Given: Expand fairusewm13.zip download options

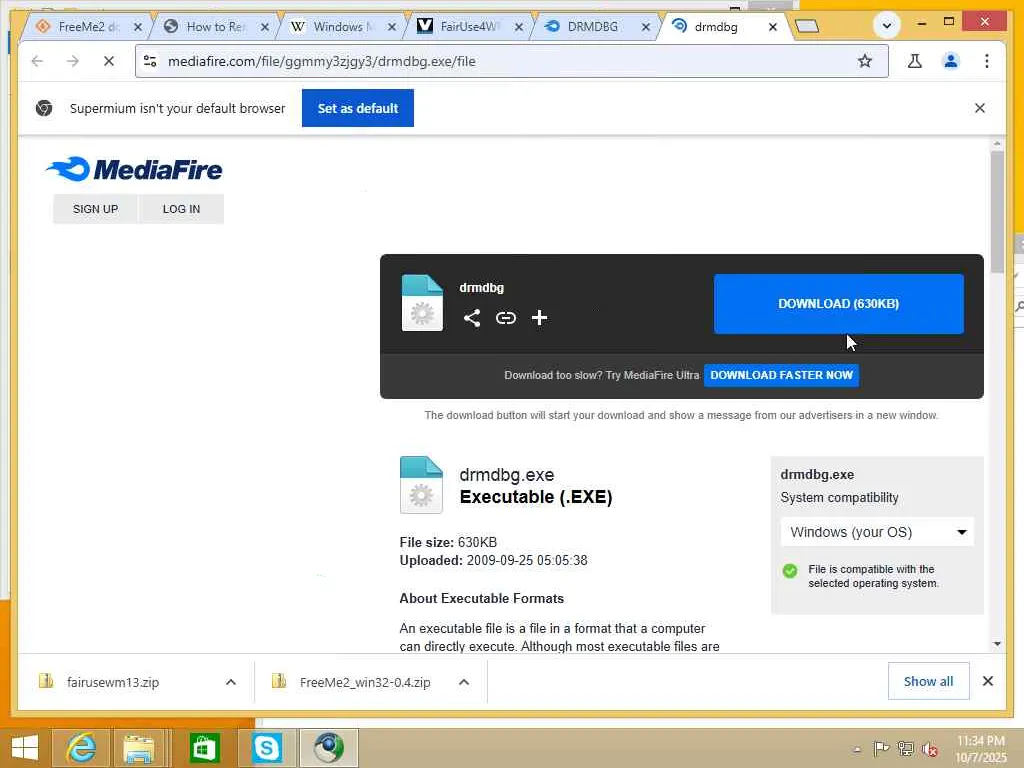Looking at the screenshot, I should pos(231,682).
